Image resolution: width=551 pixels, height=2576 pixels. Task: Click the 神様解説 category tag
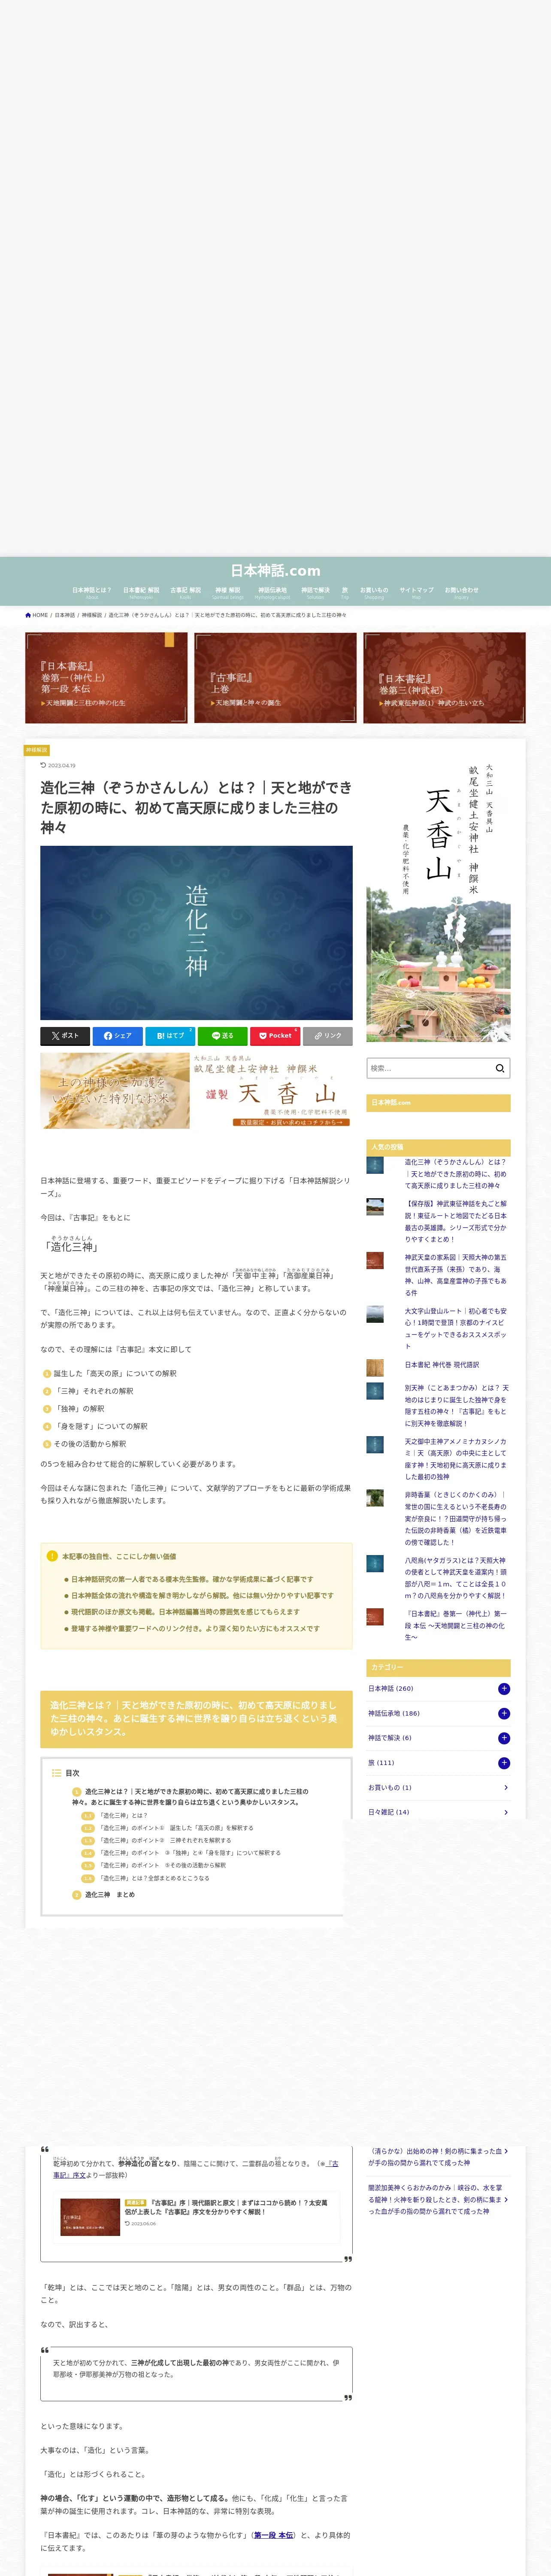coord(37,749)
